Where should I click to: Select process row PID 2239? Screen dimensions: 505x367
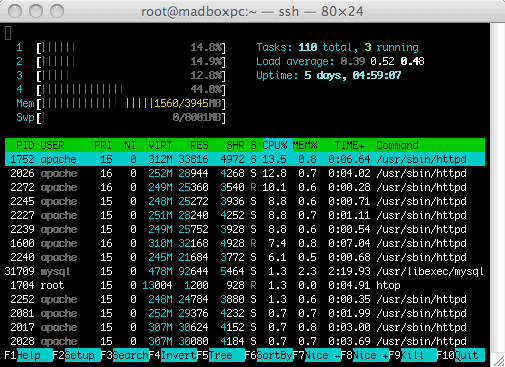245,229
